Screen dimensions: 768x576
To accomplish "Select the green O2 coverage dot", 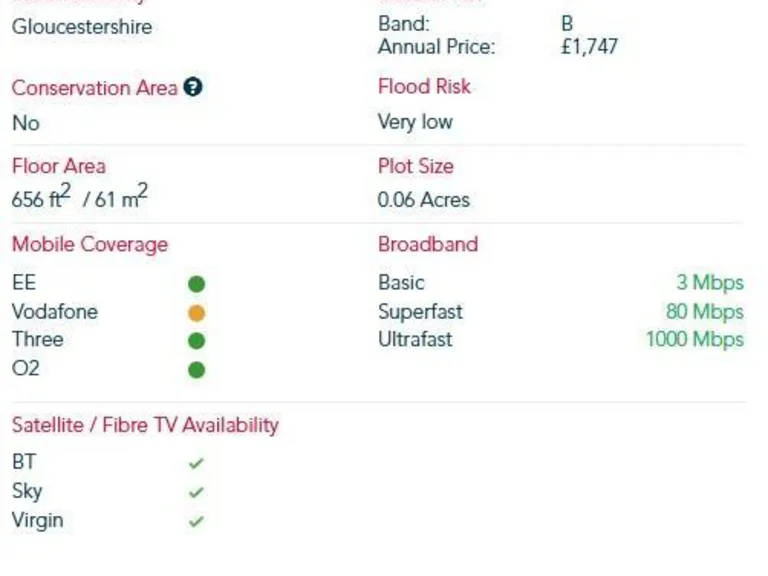I will [196, 370].
